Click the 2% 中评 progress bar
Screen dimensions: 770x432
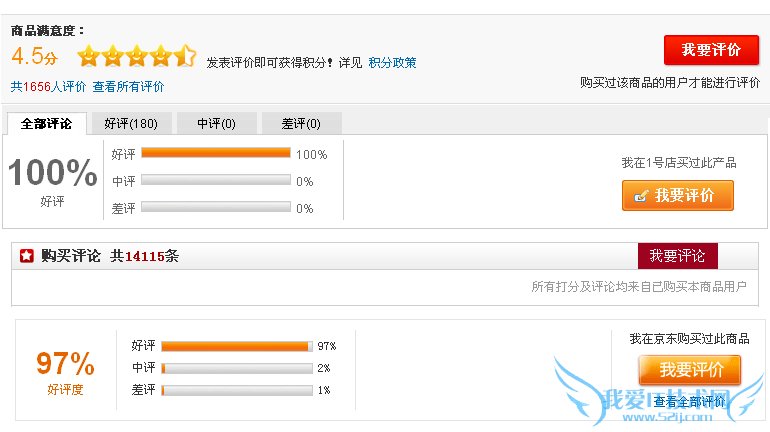coord(236,368)
